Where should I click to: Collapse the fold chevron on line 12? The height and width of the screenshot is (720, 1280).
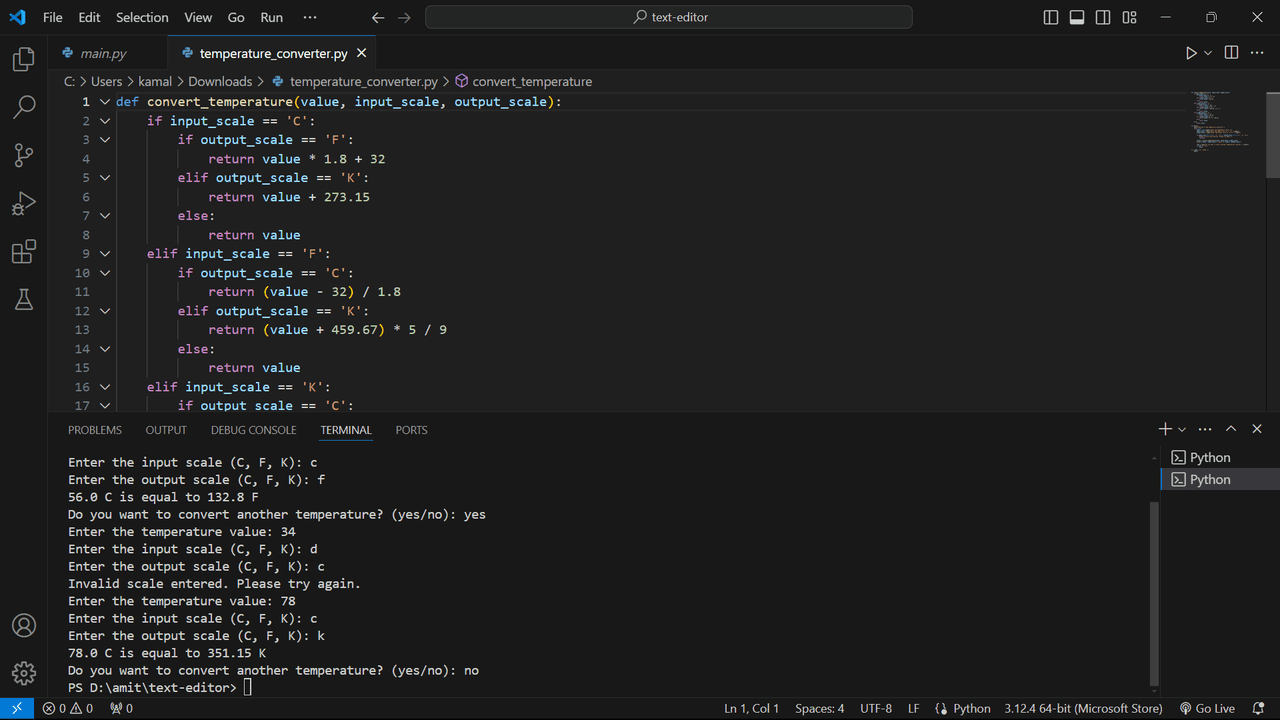[104, 311]
